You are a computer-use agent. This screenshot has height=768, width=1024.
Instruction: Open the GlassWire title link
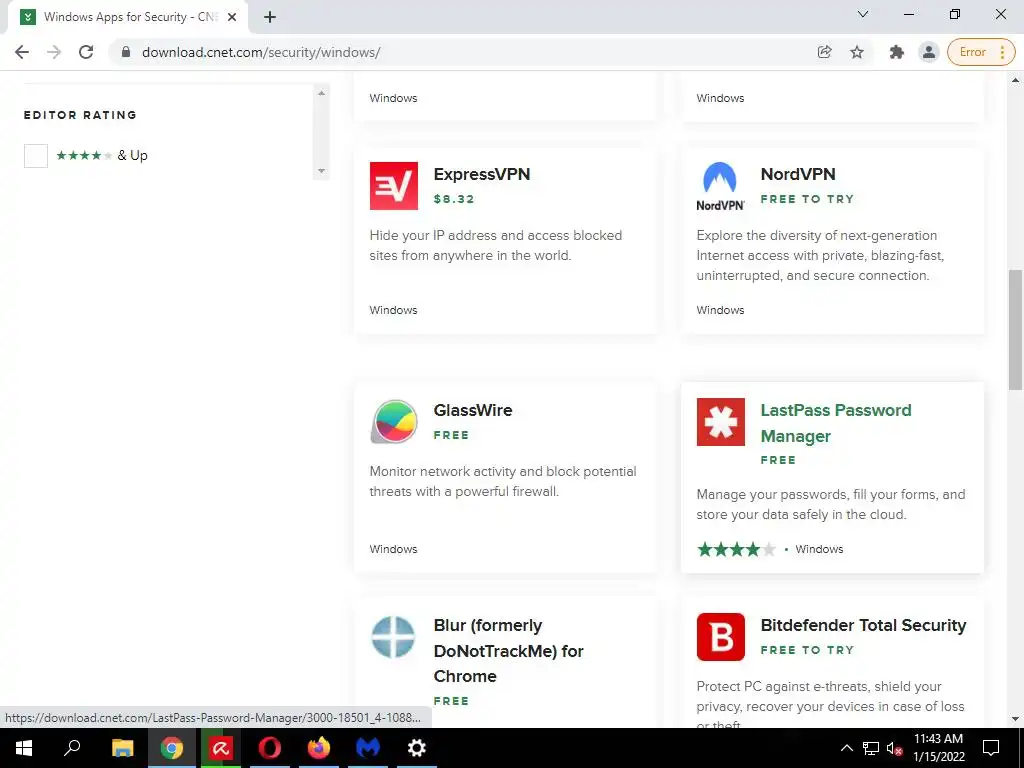pyautogui.click(x=473, y=410)
